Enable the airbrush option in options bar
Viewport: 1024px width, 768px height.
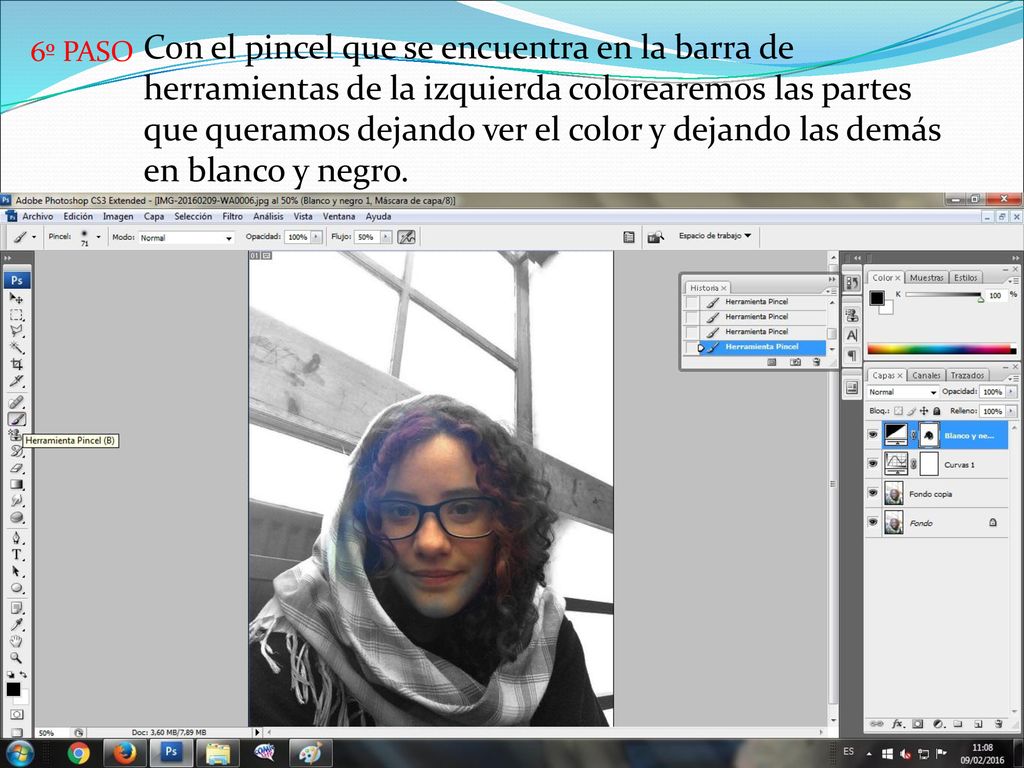click(x=406, y=237)
